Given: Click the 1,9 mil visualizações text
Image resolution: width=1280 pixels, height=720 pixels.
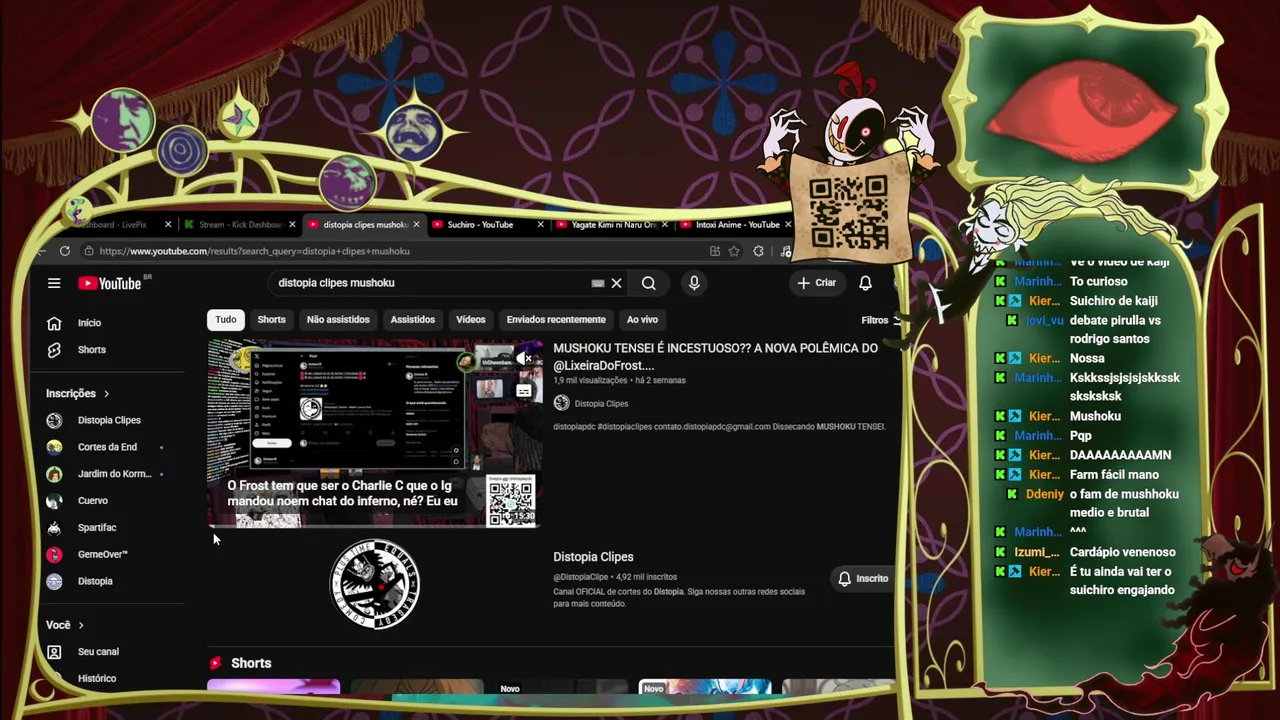Looking at the screenshot, I should (590, 381).
